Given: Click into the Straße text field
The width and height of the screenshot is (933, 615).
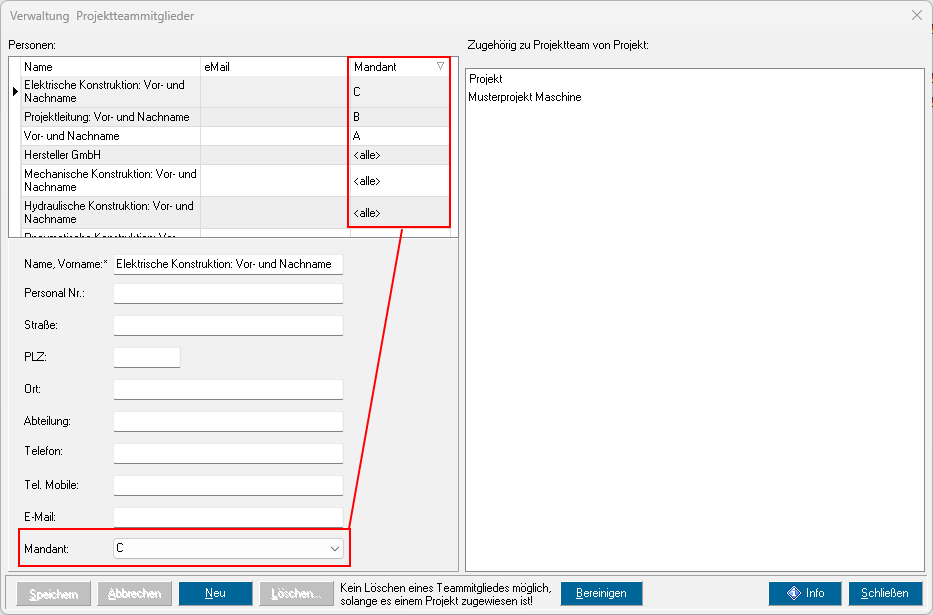Looking at the screenshot, I should (228, 325).
